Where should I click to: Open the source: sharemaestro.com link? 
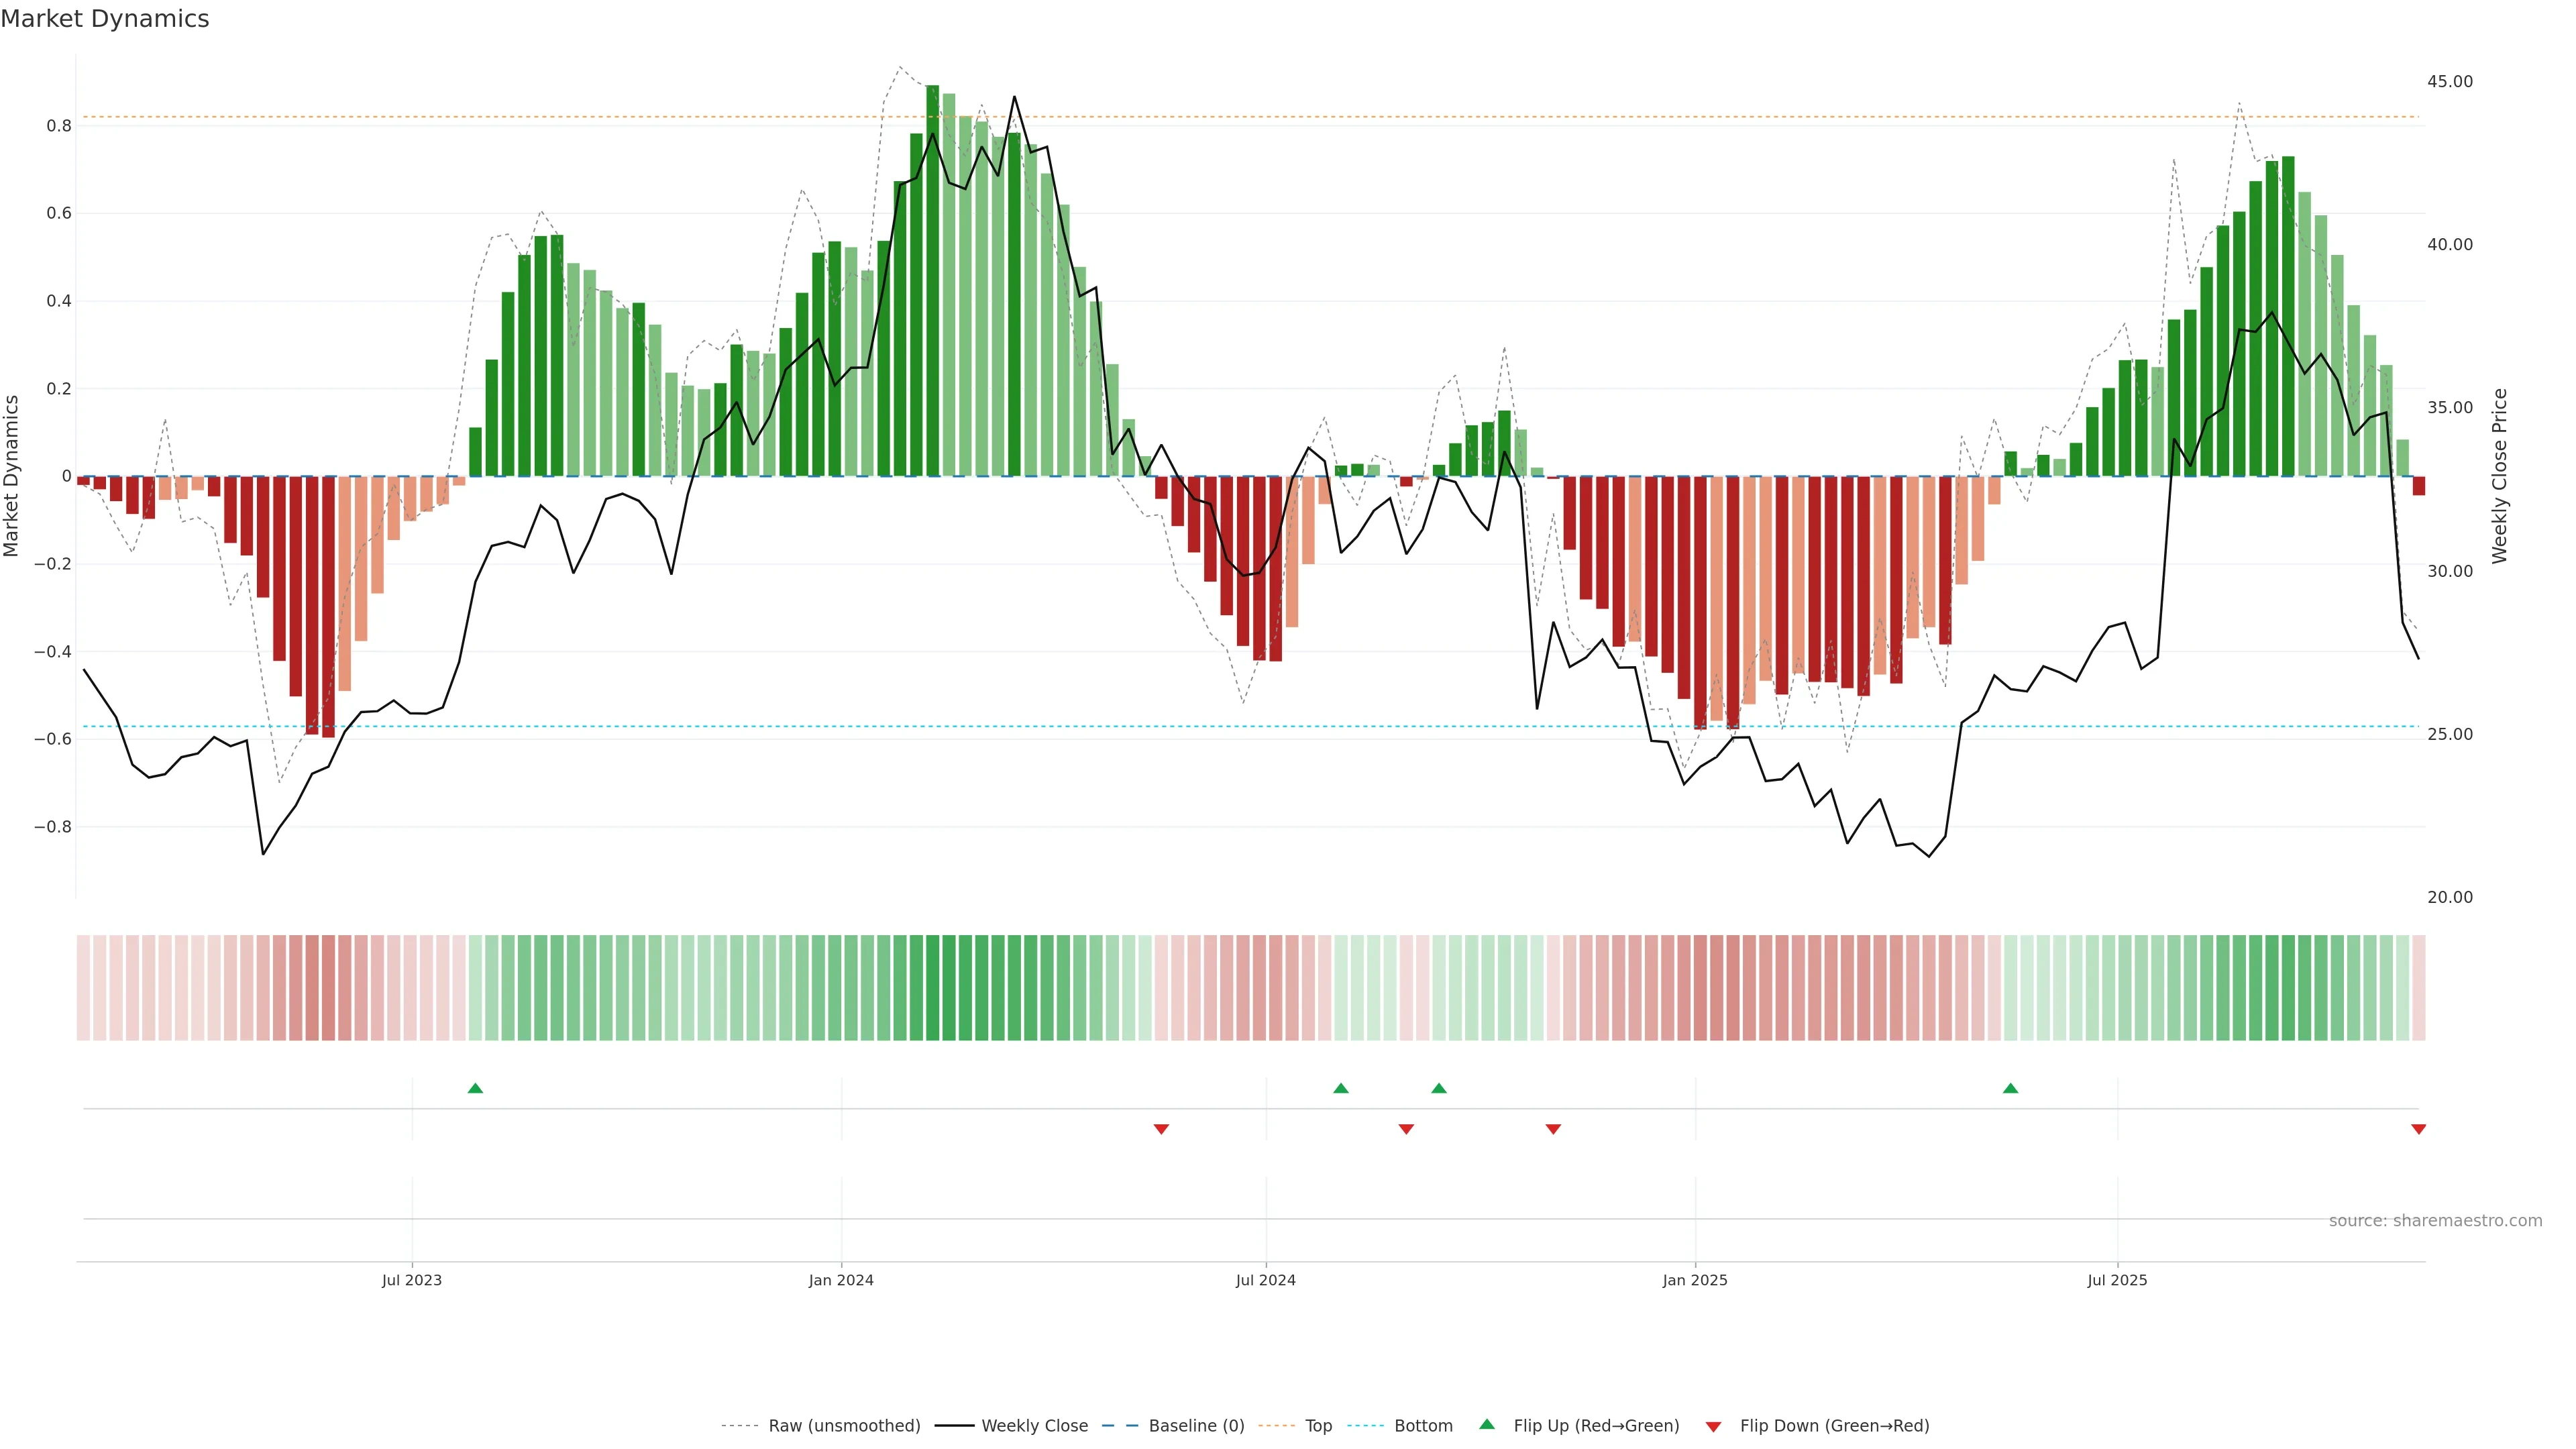pyautogui.click(x=2435, y=1221)
